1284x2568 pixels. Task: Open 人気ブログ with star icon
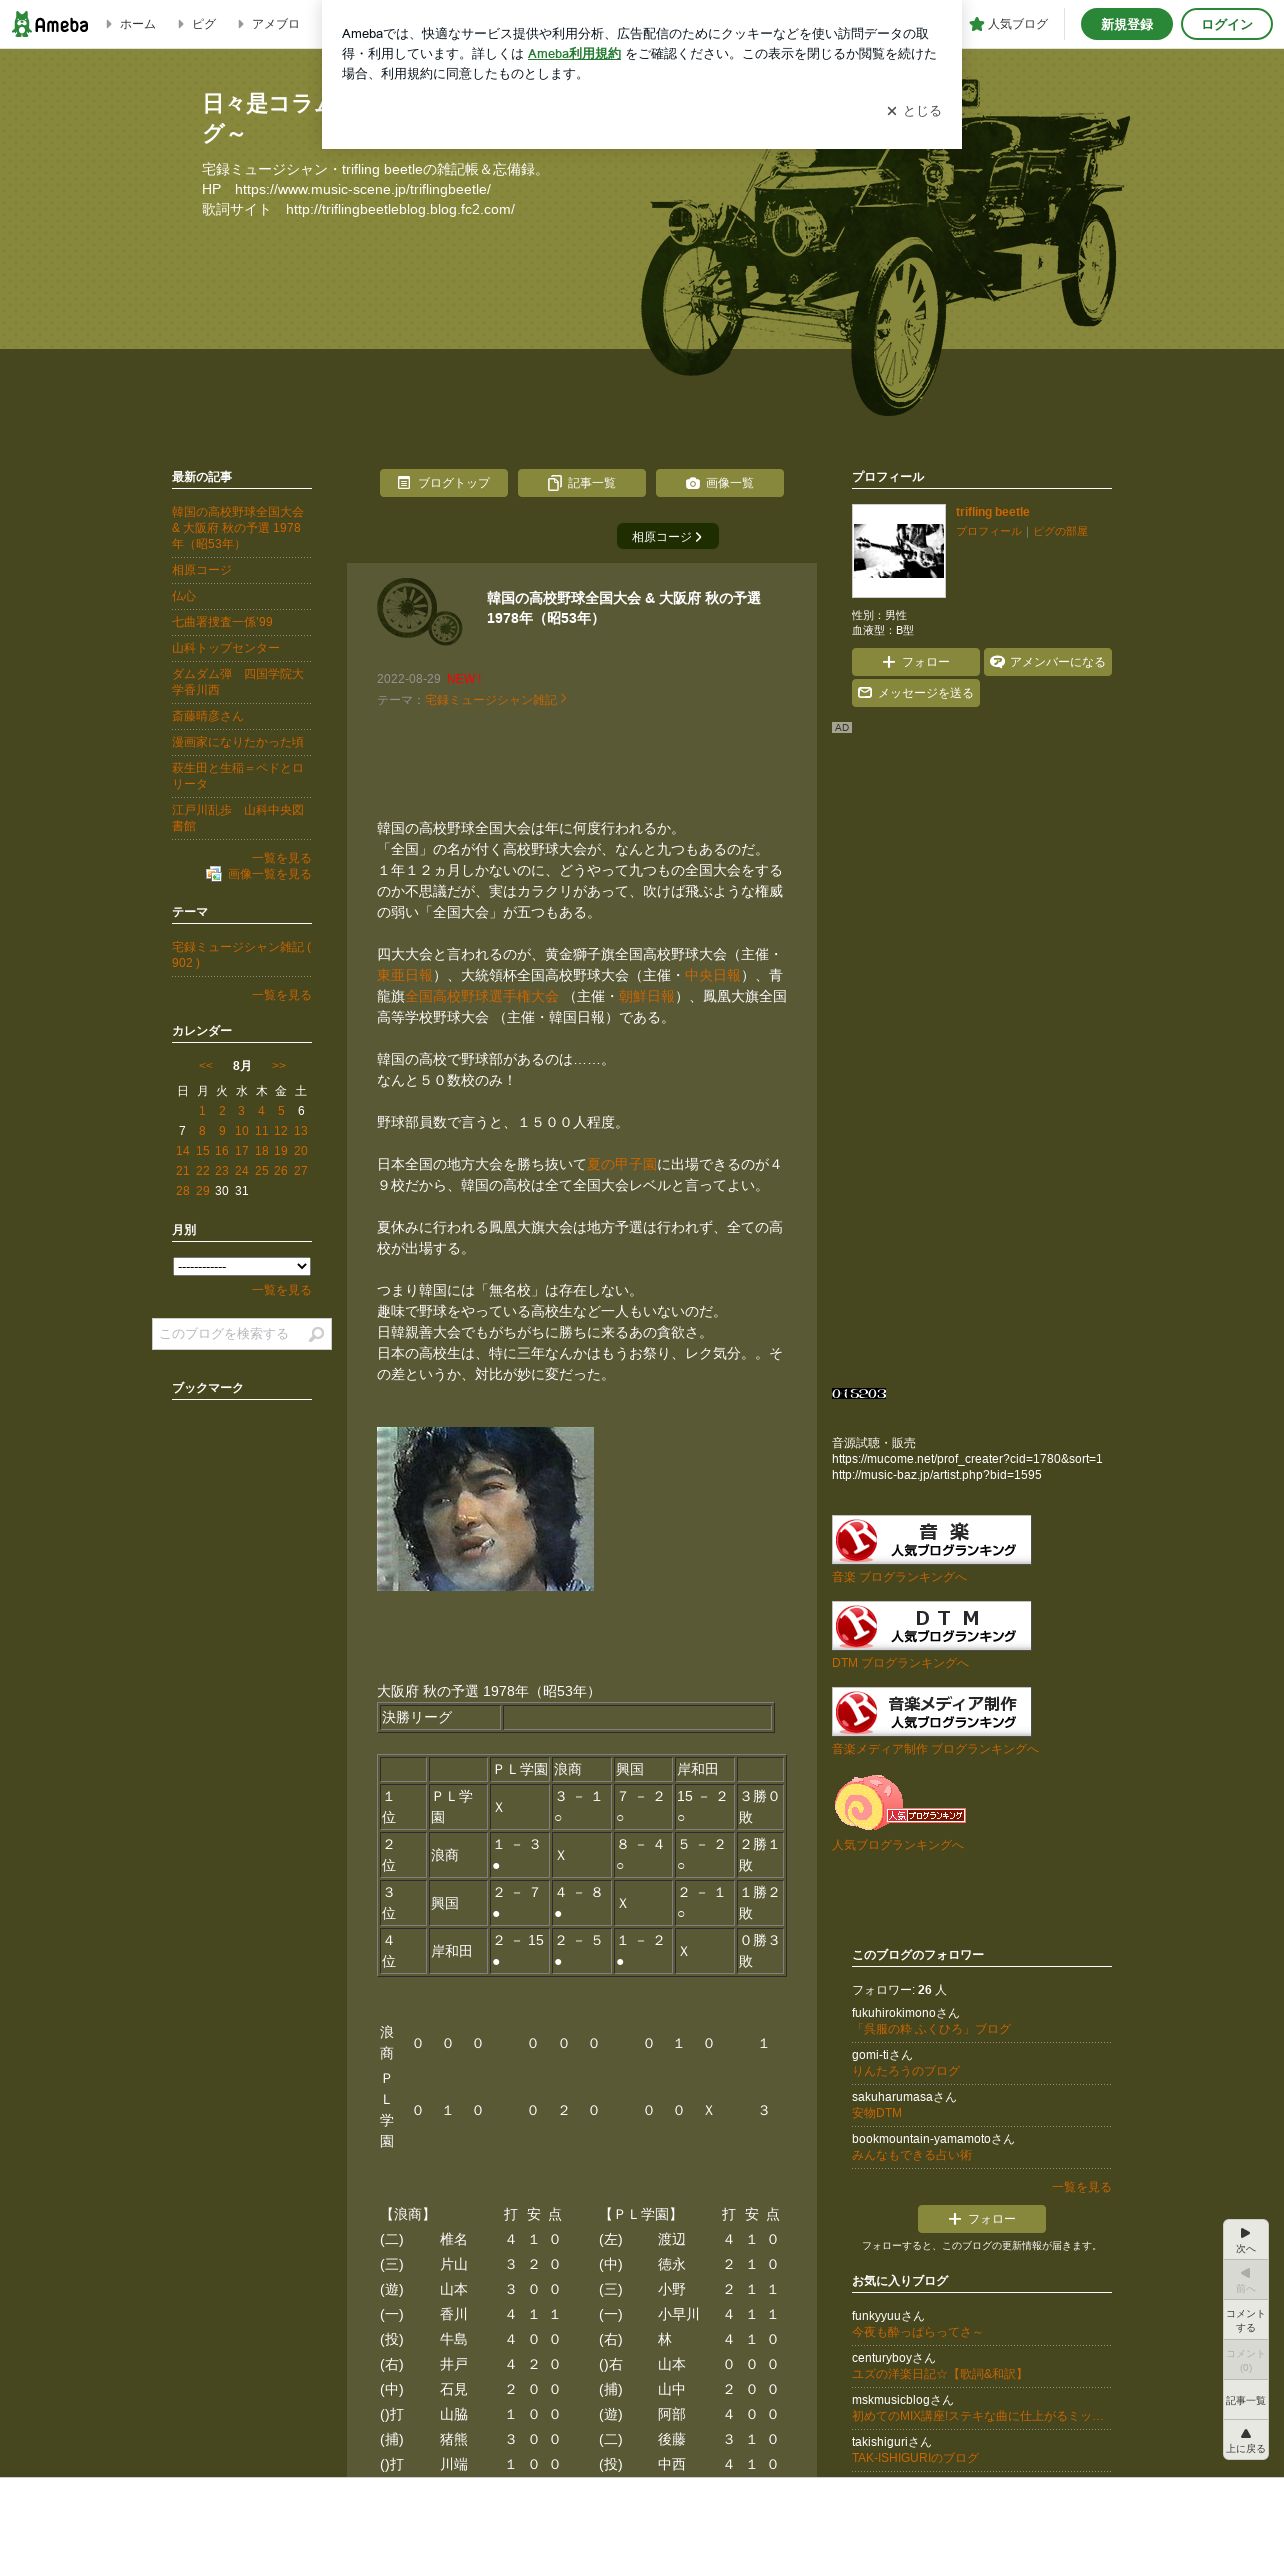tap(1009, 24)
